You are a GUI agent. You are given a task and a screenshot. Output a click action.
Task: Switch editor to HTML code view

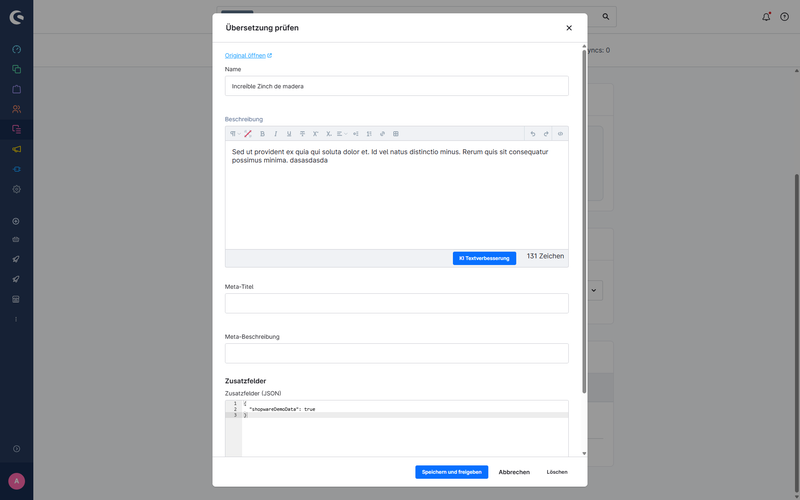click(x=560, y=134)
